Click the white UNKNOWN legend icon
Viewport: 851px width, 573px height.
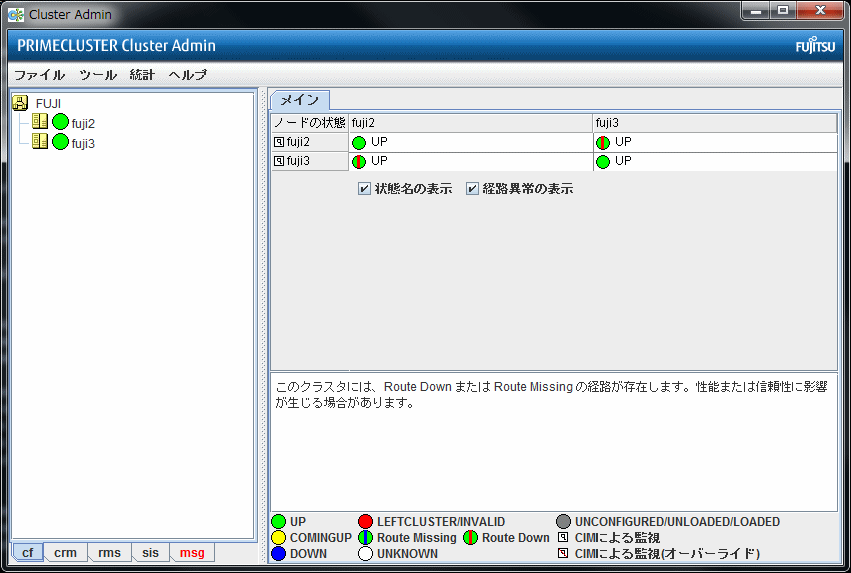(x=365, y=554)
